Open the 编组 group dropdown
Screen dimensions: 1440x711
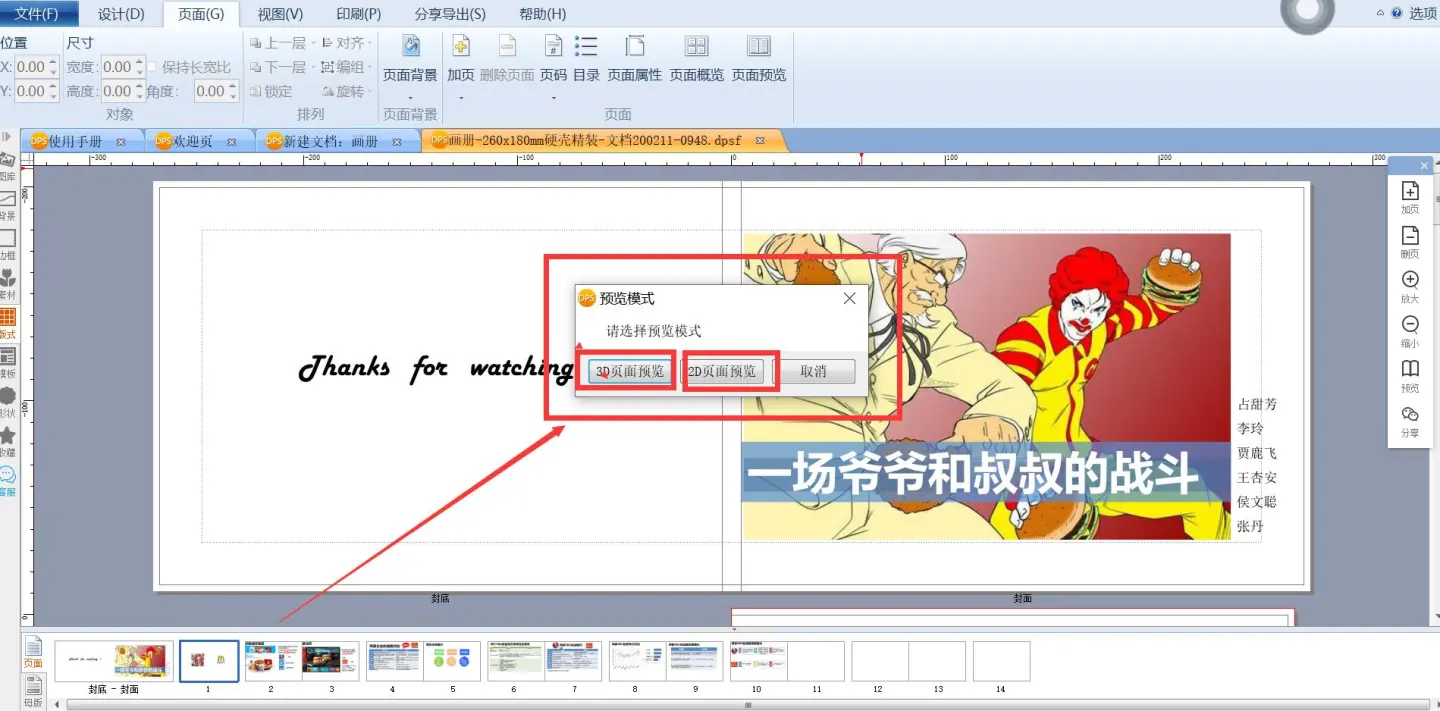[369, 67]
